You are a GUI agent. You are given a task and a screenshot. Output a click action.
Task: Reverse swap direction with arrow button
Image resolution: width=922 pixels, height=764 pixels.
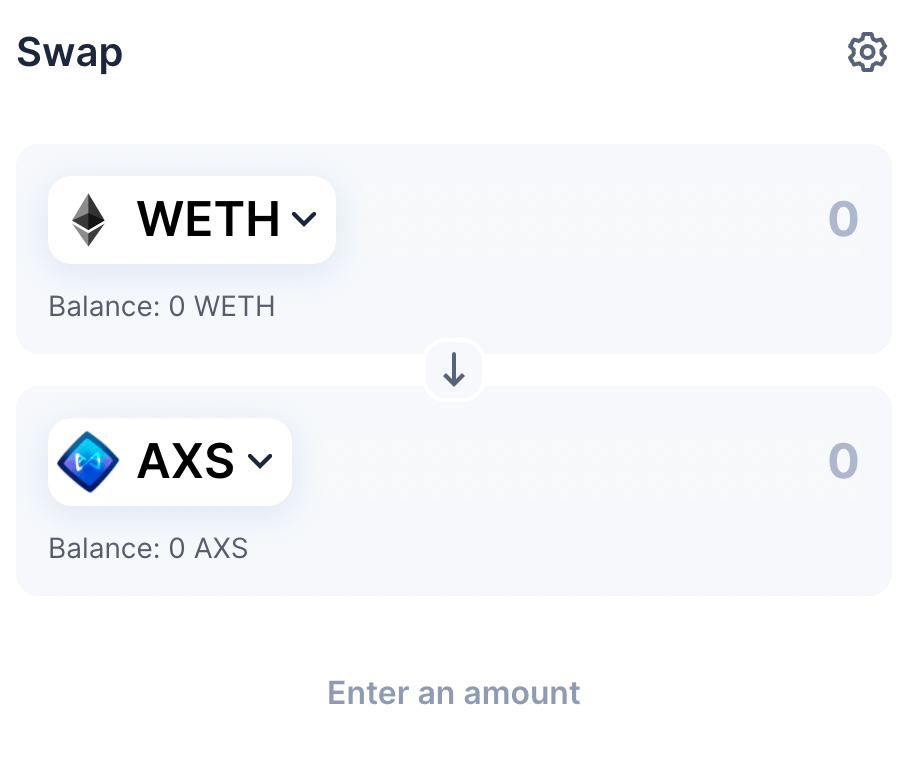(x=453, y=370)
